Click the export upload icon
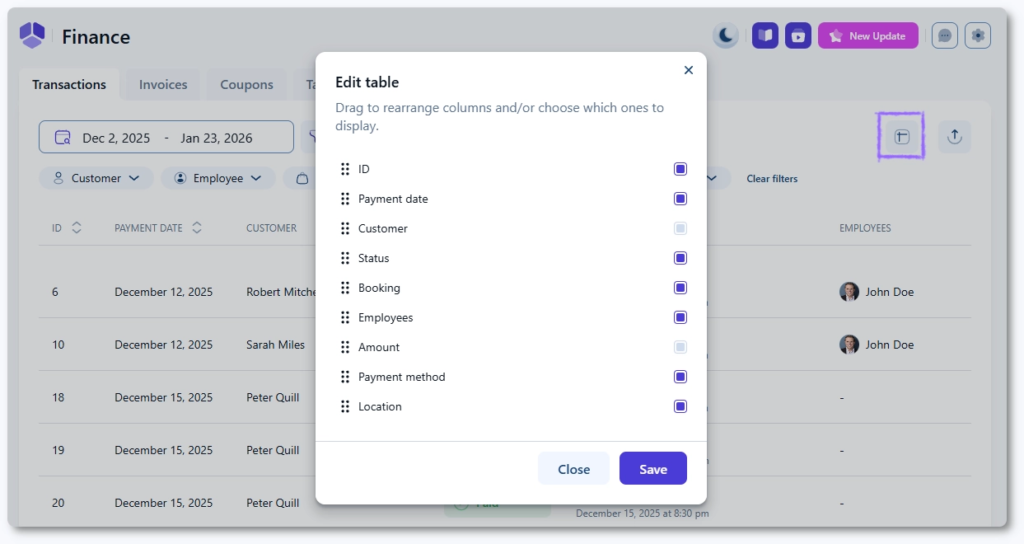This screenshot has height=544, width=1024. coord(954,137)
